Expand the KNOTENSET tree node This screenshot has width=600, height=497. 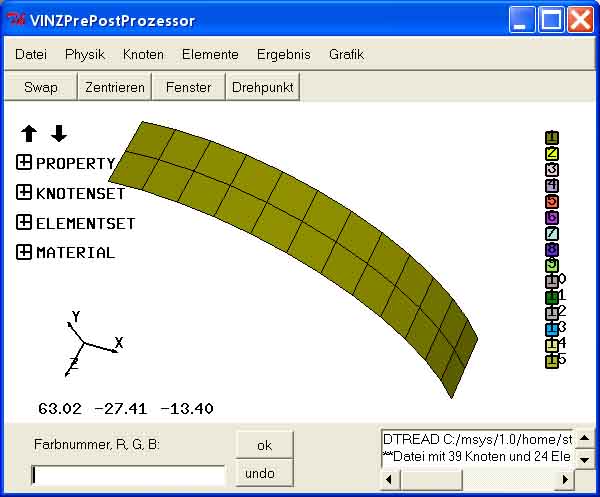[24, 193]
